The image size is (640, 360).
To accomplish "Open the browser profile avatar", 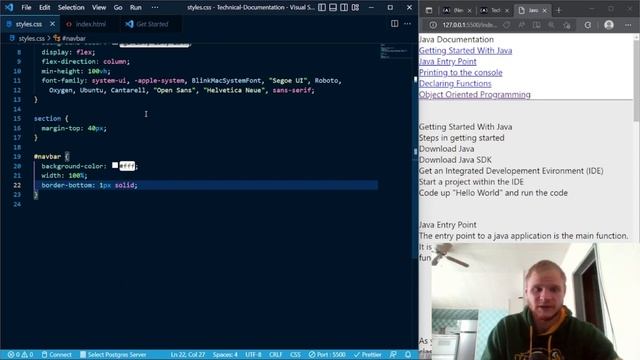I will pyautogui.click(x=609, y=25).
